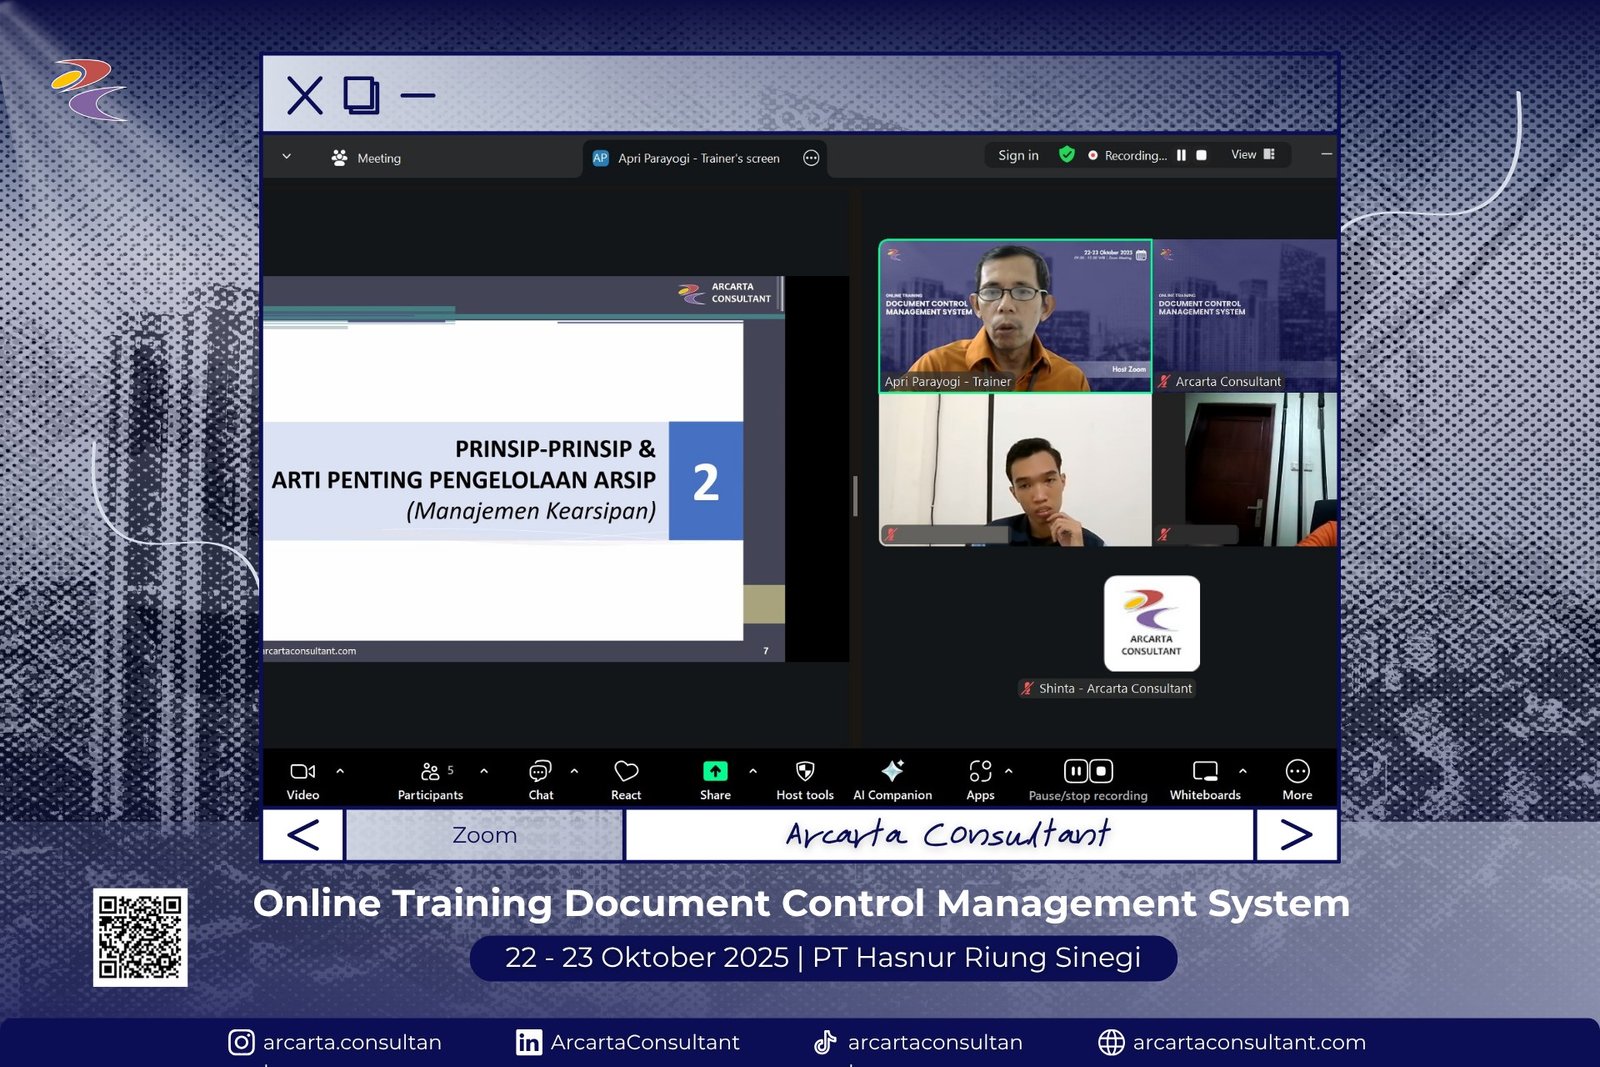Stop the recording in top bar

point(1201,156)
